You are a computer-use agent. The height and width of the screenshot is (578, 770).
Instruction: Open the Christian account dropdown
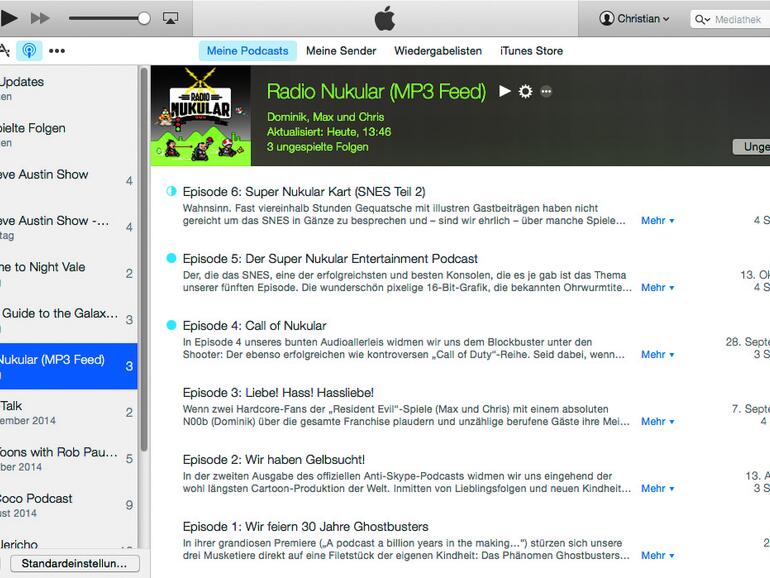[x=635, y=19]
